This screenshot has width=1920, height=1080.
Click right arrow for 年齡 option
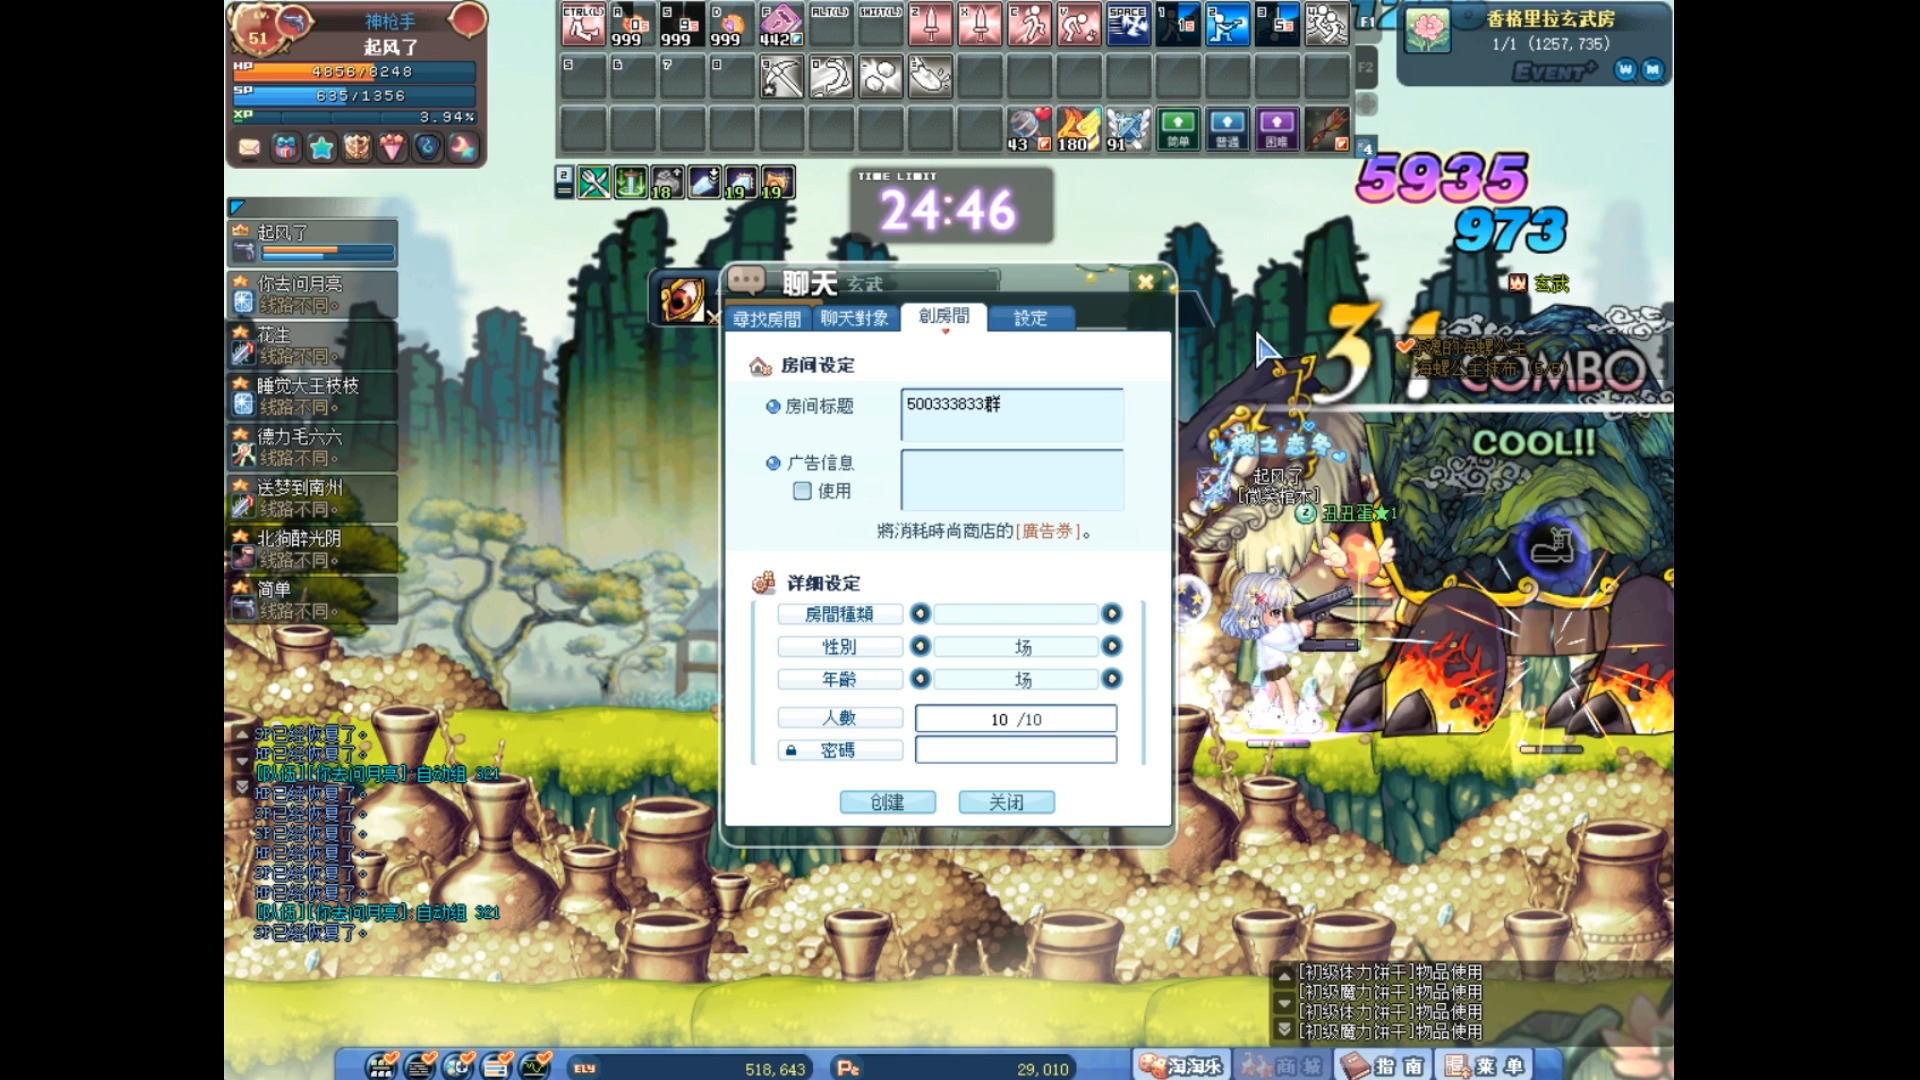pyautogui.click(x=1111, y=680)
